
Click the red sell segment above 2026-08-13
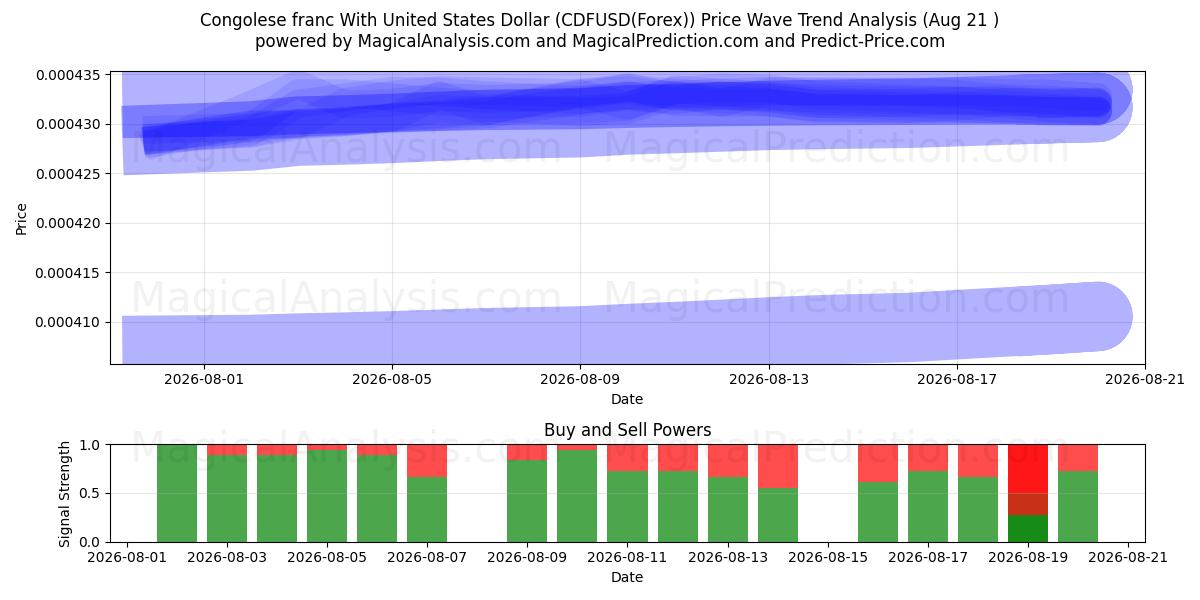(727, 461)
